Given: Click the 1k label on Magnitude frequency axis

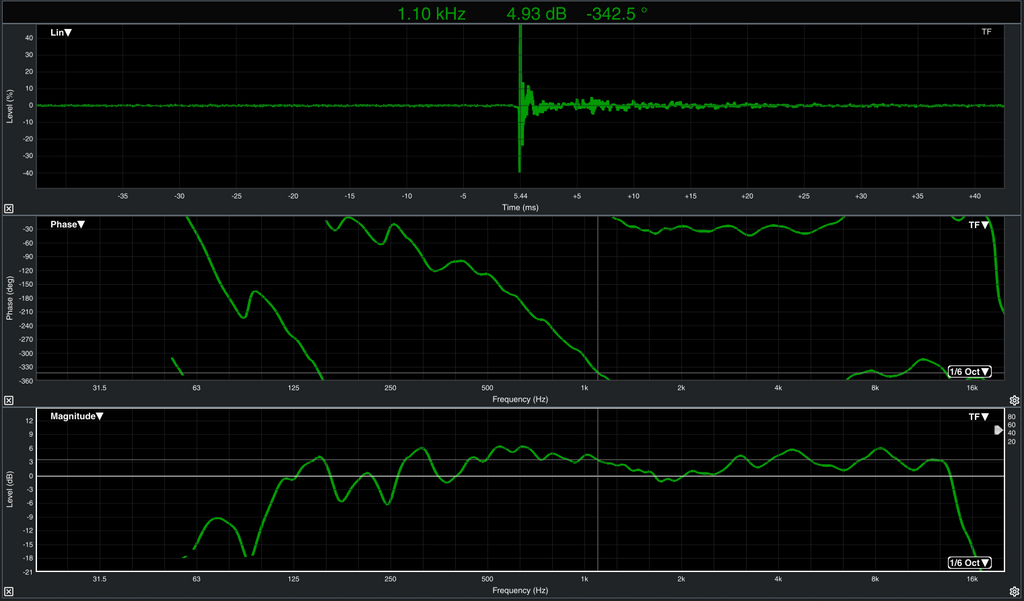Looking at the screenshot, I should point(583,579).
